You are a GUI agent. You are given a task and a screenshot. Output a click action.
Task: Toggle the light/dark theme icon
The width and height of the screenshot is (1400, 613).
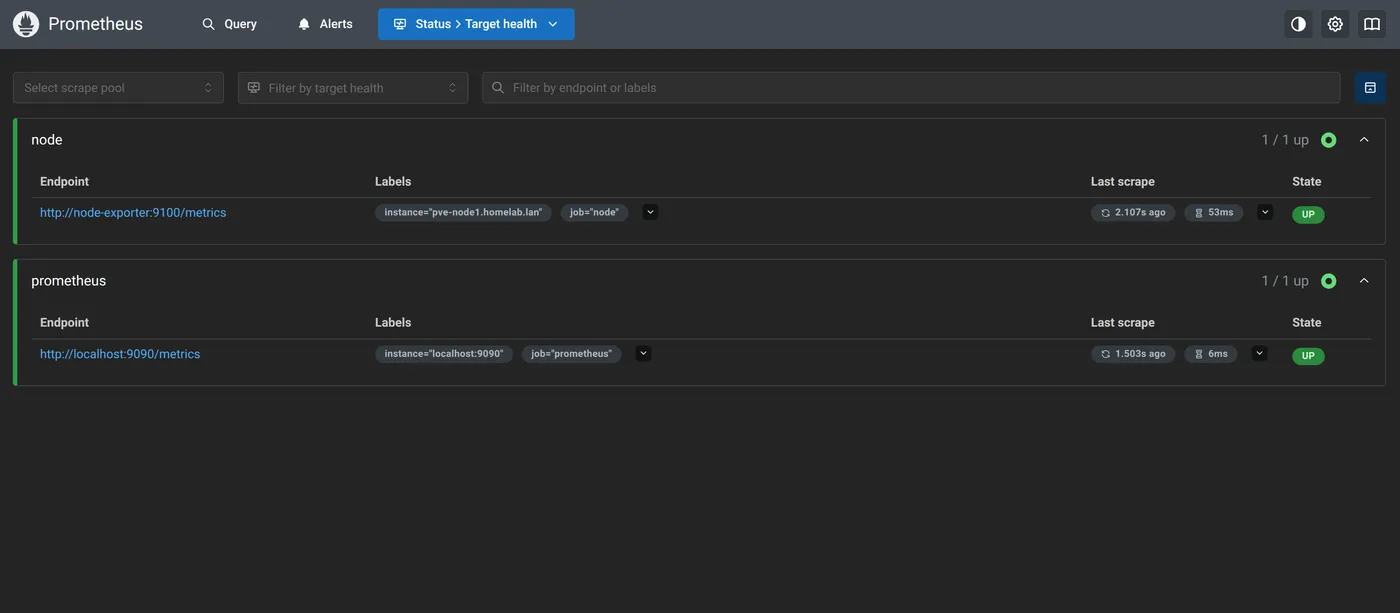pos(1298,24)
